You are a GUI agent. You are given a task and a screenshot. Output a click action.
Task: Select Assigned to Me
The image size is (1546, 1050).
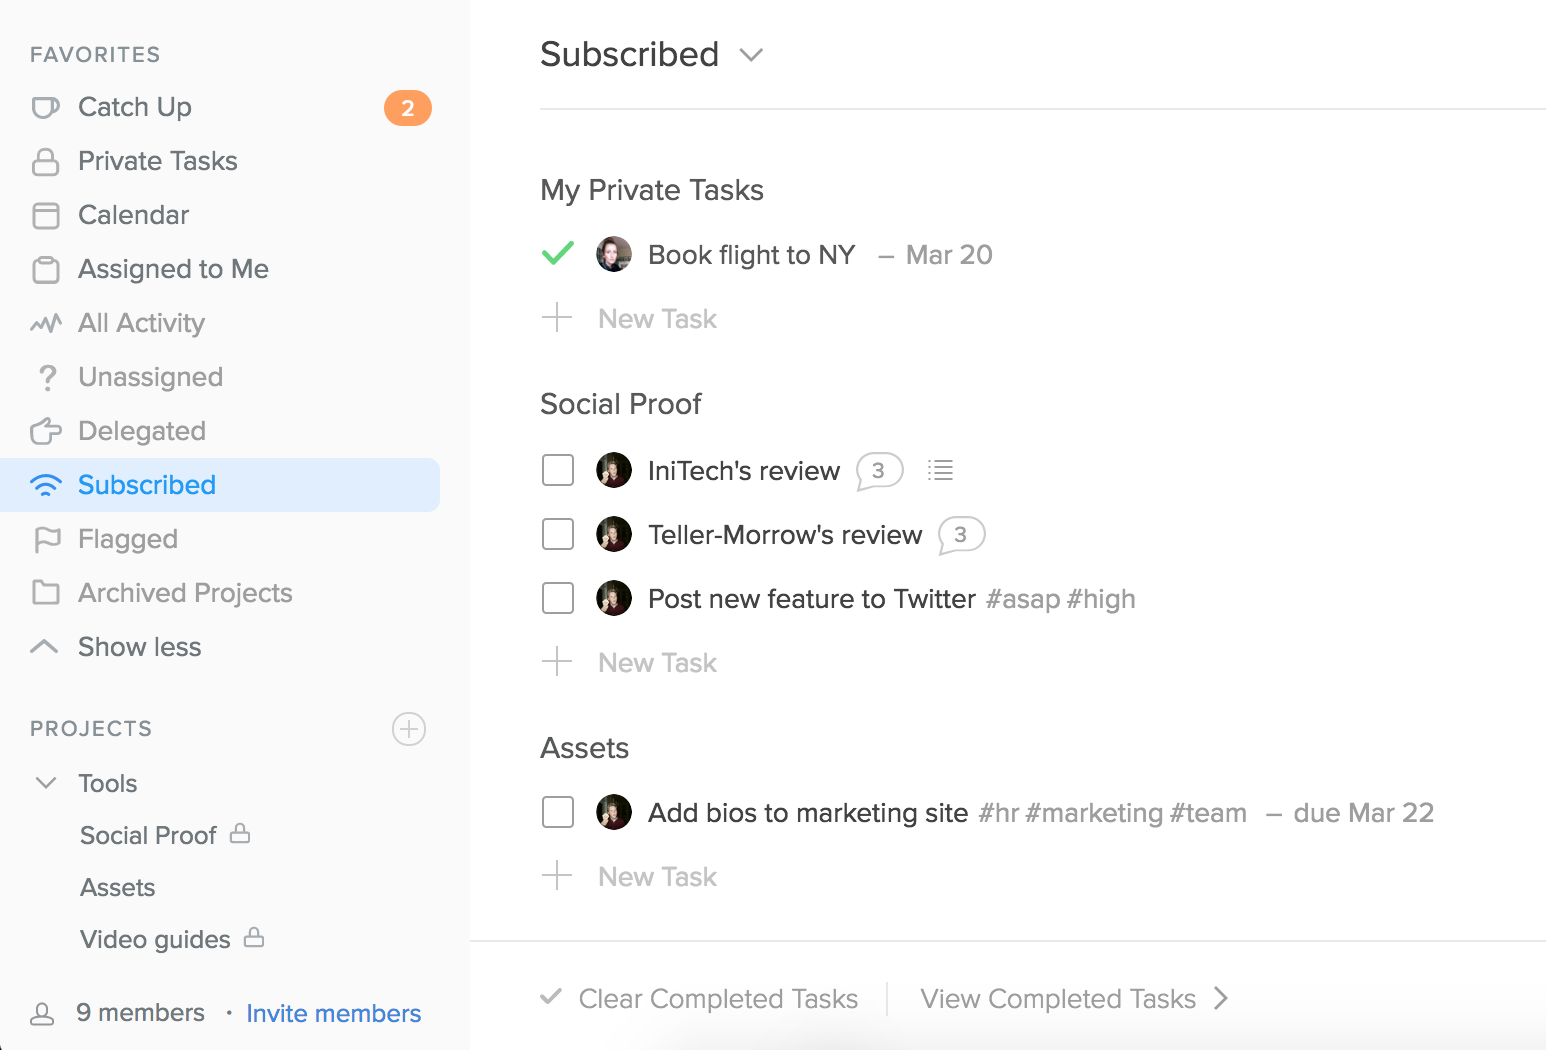tap(174, 269)
